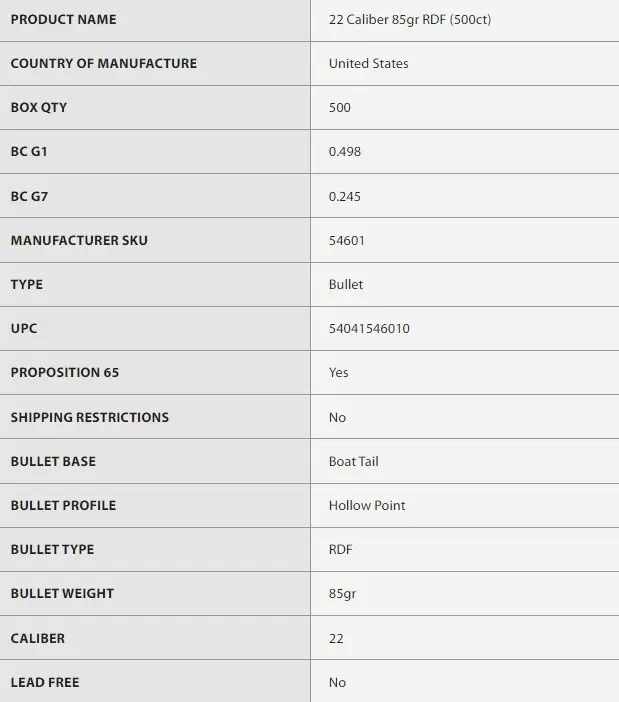
Task: Click the product name value 22 Caliber 85gr RDF
Action: pos(409,19)
